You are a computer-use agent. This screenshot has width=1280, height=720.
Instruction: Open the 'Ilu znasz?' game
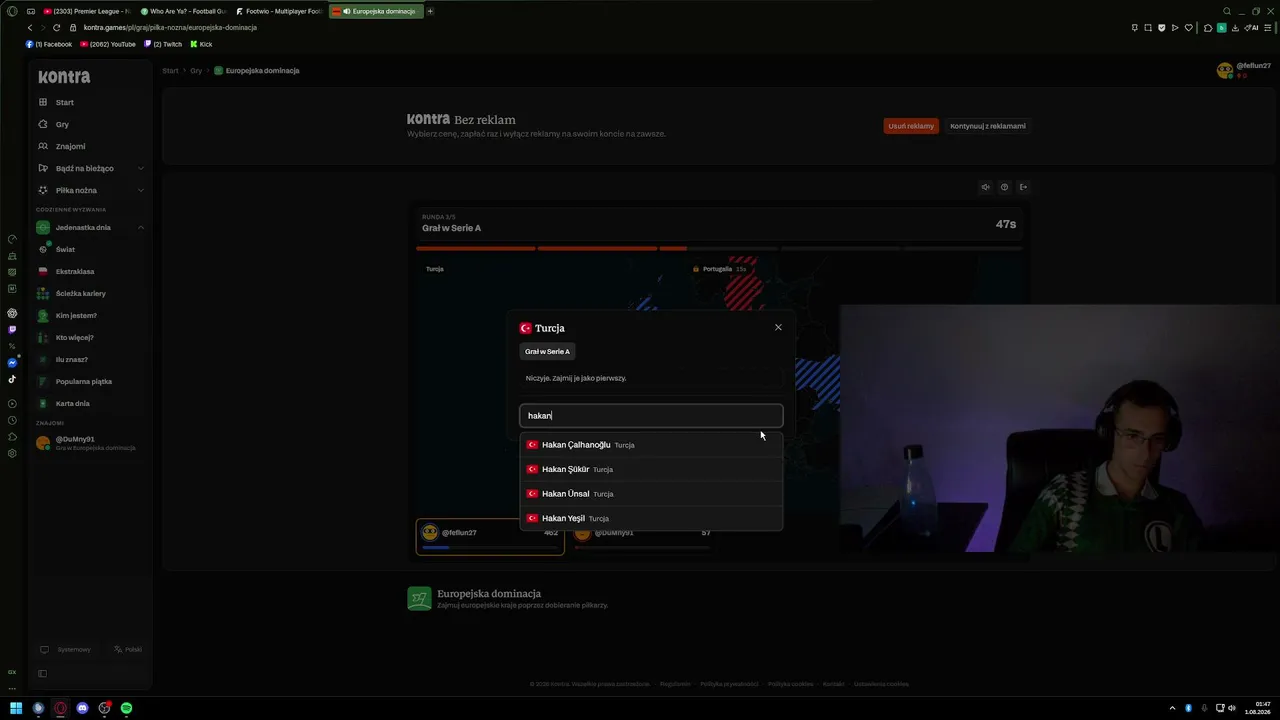tap(91, 359)
